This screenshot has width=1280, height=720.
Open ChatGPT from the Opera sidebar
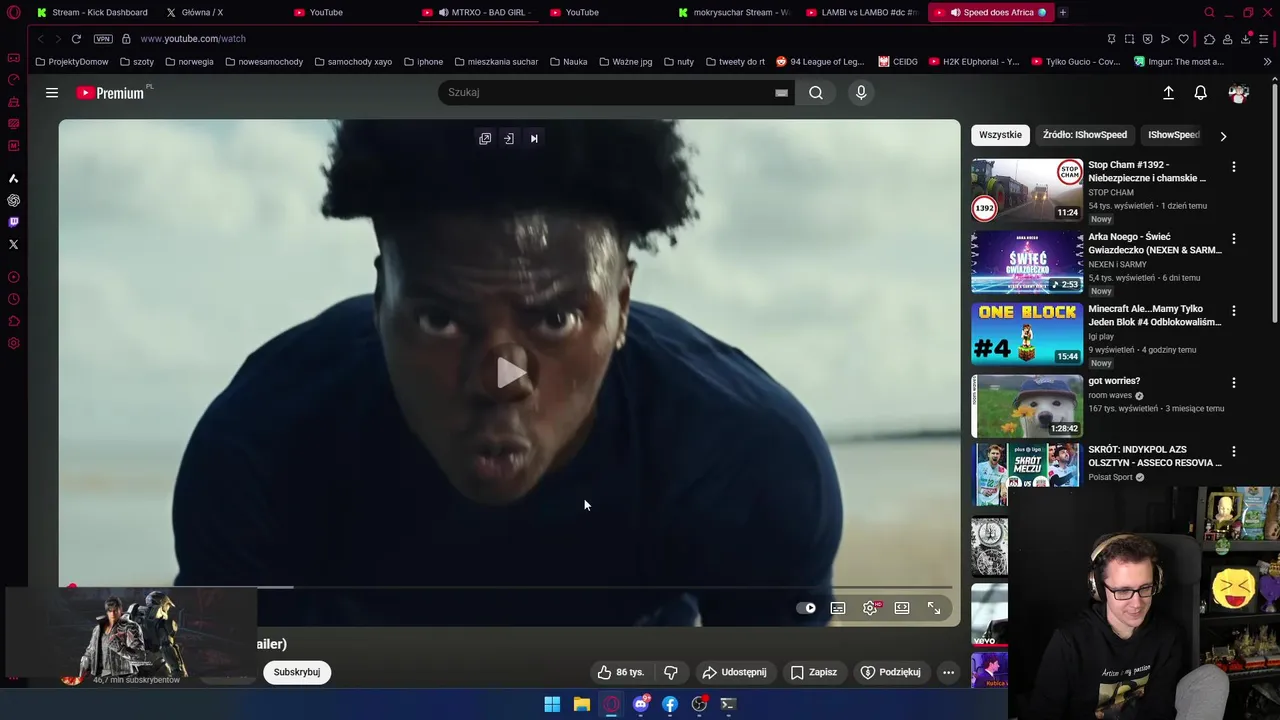(x=13, y=200)
